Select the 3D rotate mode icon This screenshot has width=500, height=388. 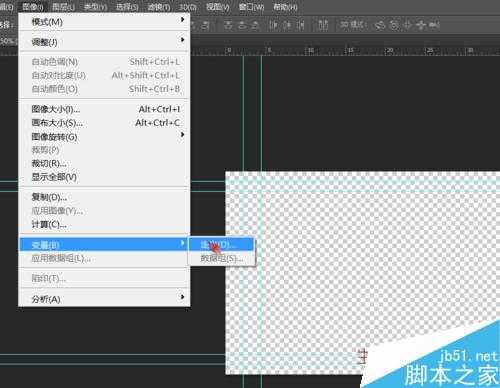(380, 25)
